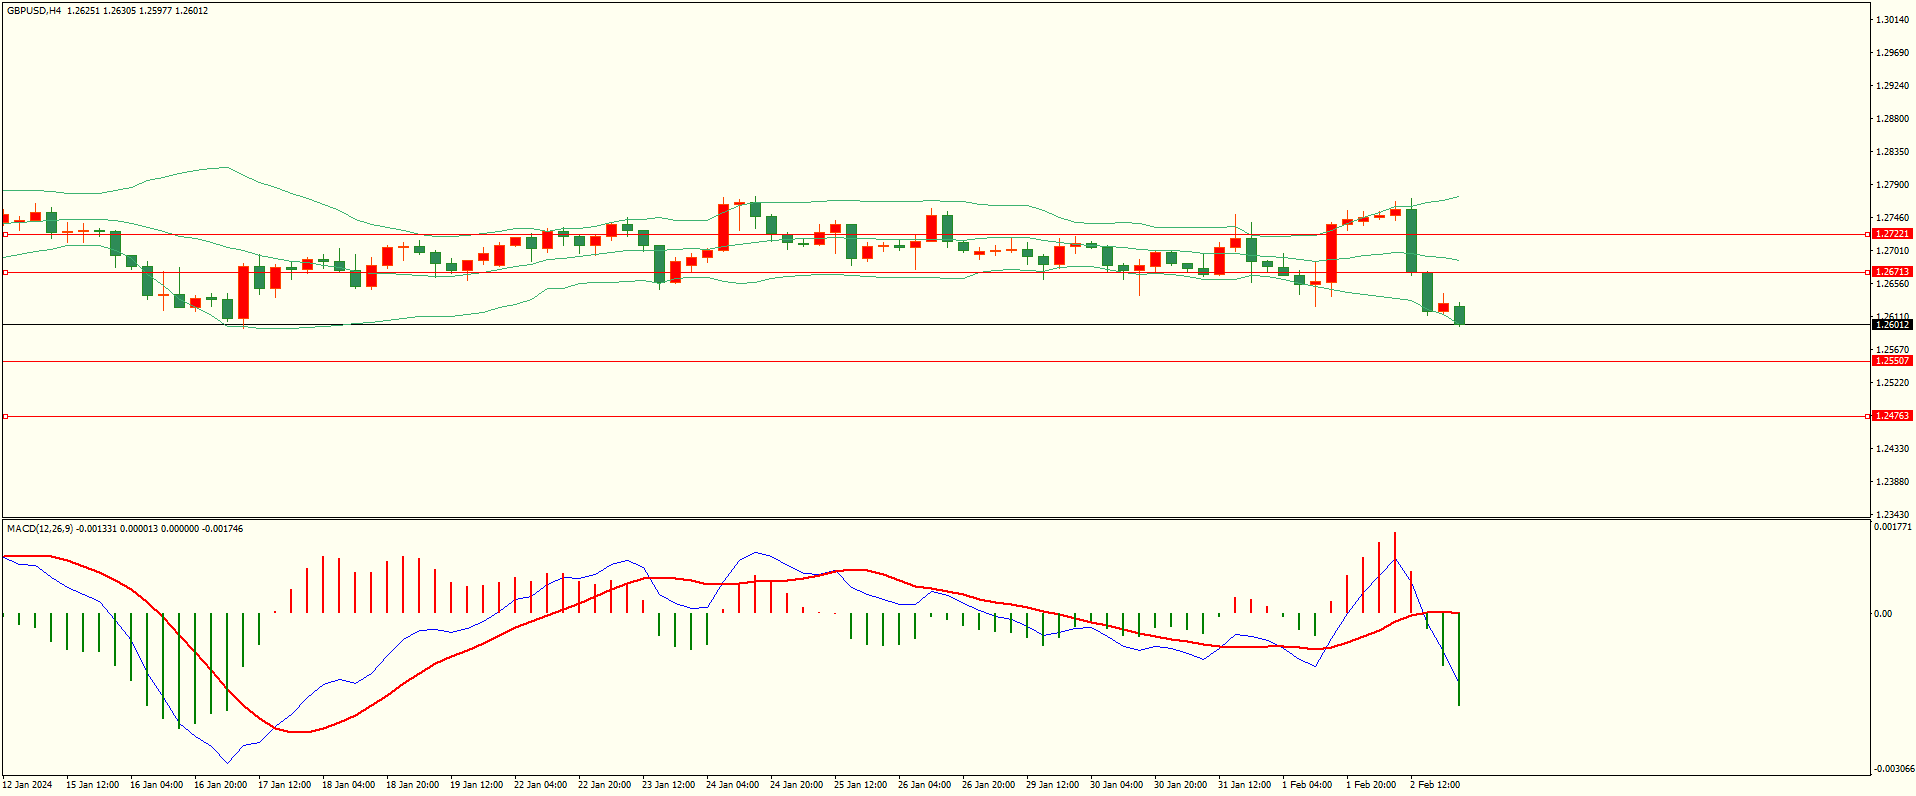The image size is (1916, 796).
Task: Select the left handle of the 1.27221 line
Action: point(5,235)
